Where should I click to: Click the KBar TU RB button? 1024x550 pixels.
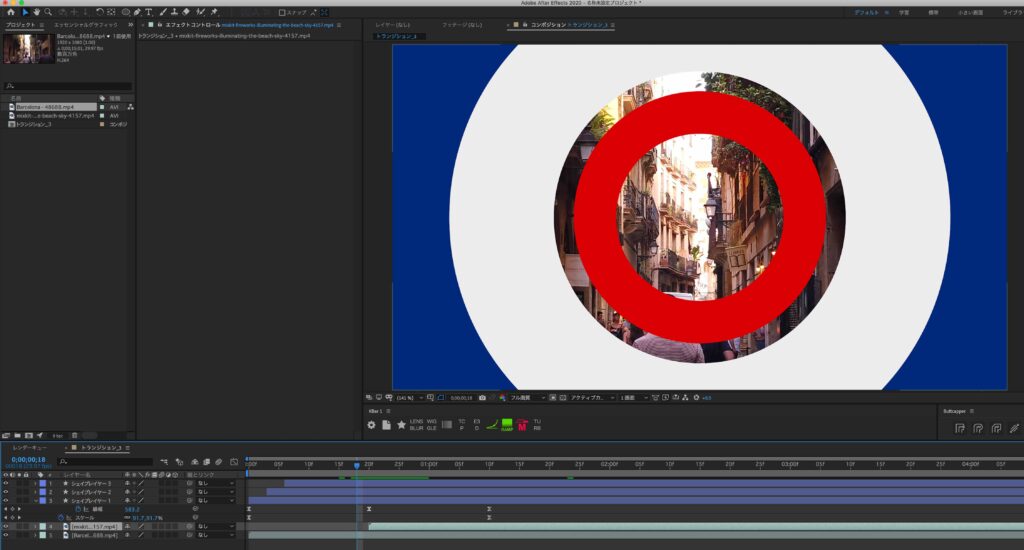[537, 425]
